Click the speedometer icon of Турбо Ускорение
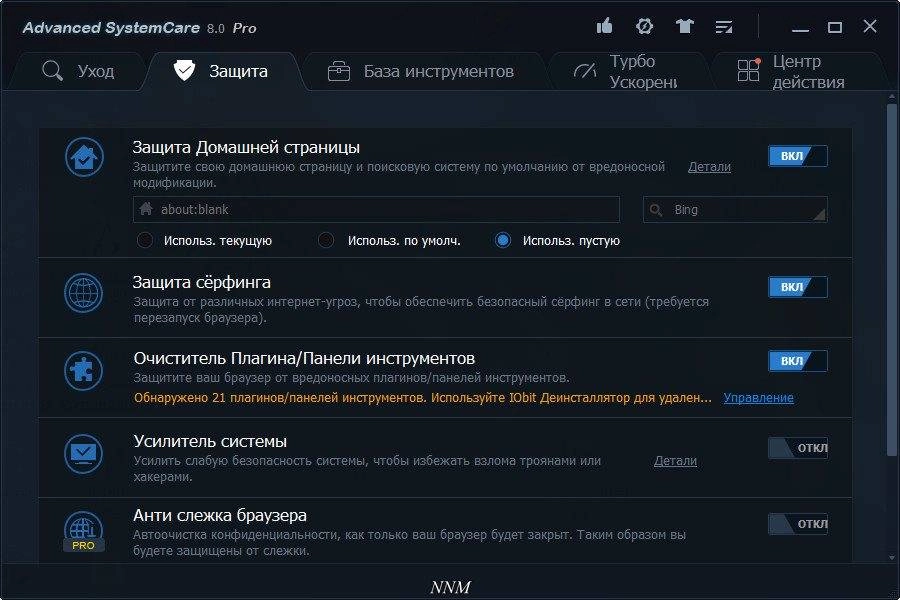Viewport: 900px width, 600px height. 585,71
